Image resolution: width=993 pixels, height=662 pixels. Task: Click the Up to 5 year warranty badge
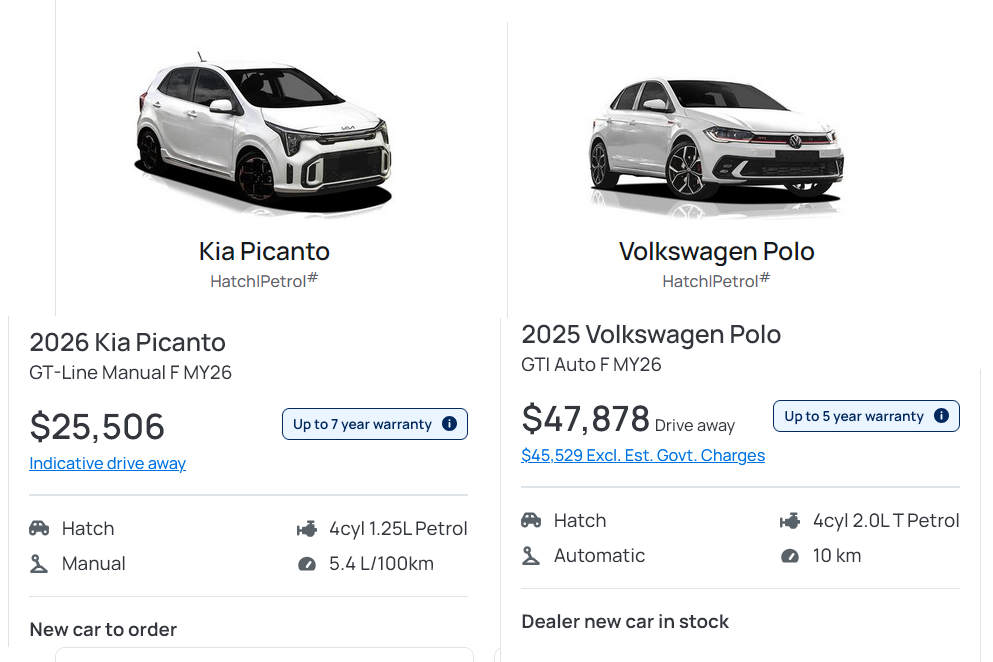pos(853,416)
